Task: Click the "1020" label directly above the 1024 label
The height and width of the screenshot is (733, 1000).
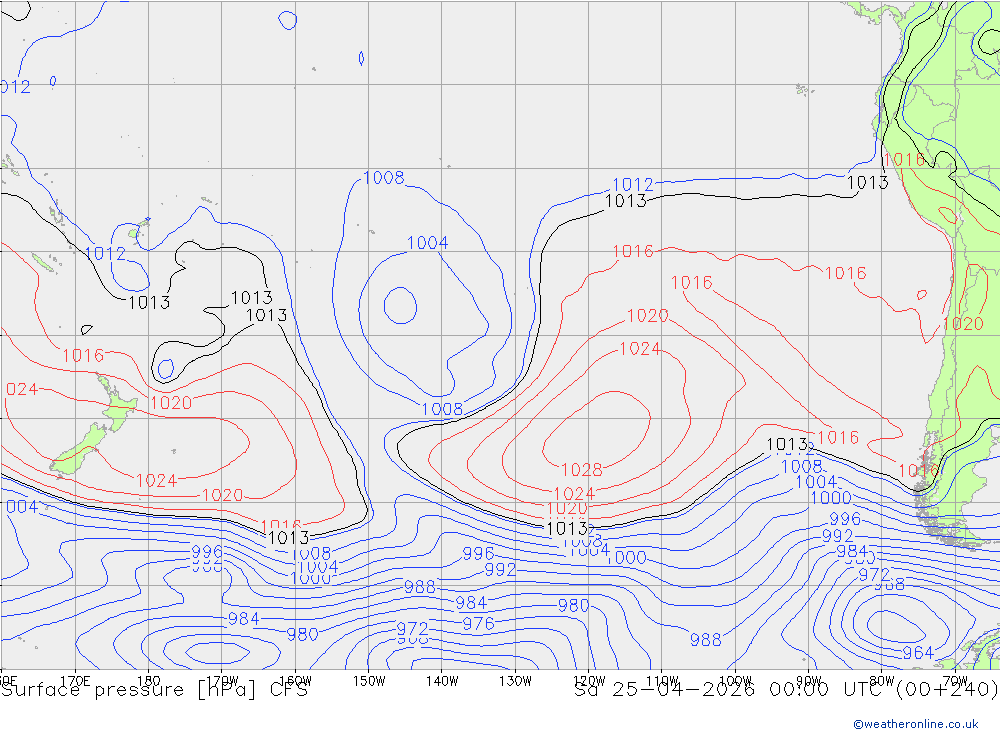Action: click(647, 316)
